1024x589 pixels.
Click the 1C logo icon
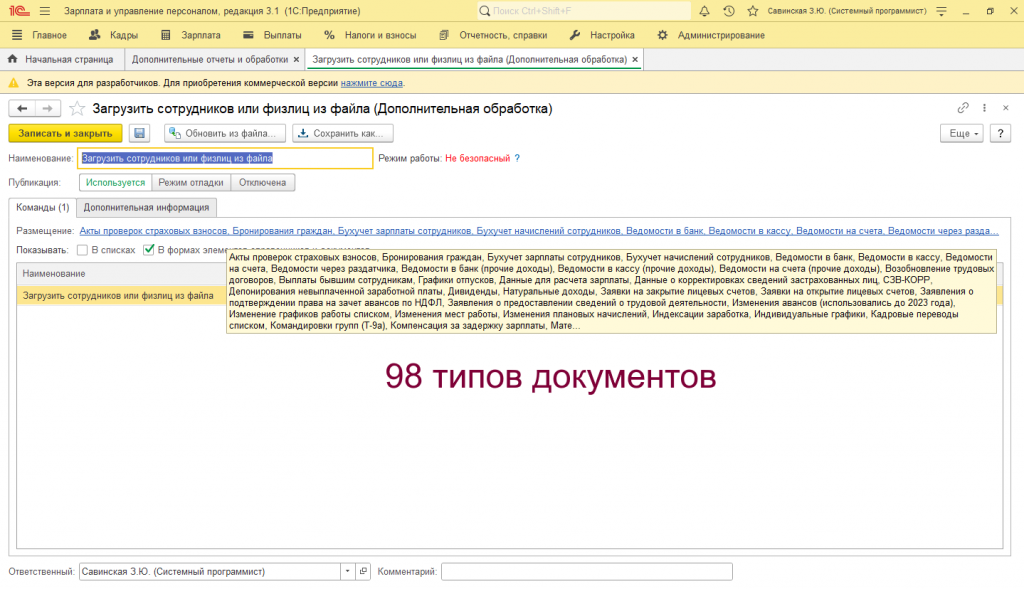pyautogui.click(x=19, y=11)
